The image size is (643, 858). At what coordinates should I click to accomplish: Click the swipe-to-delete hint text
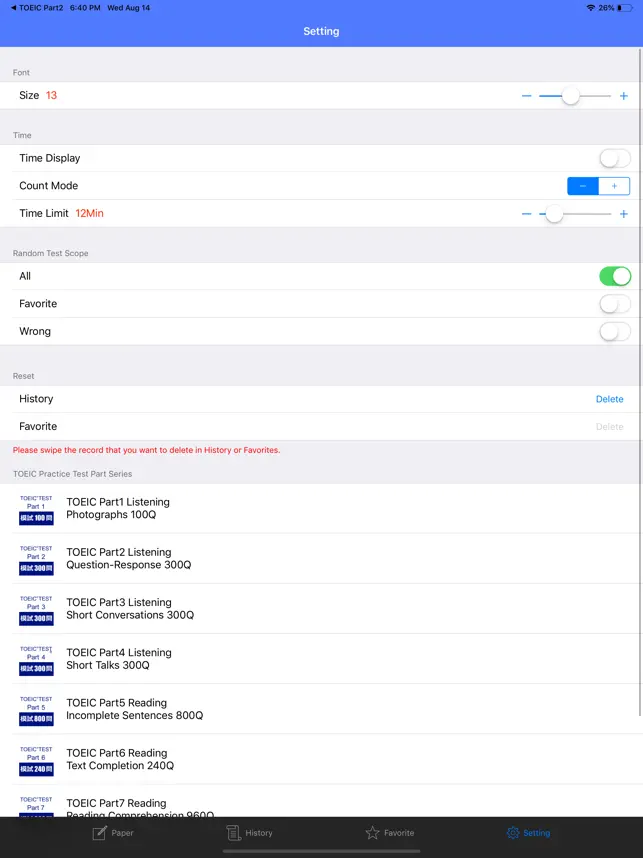point(146,450)
